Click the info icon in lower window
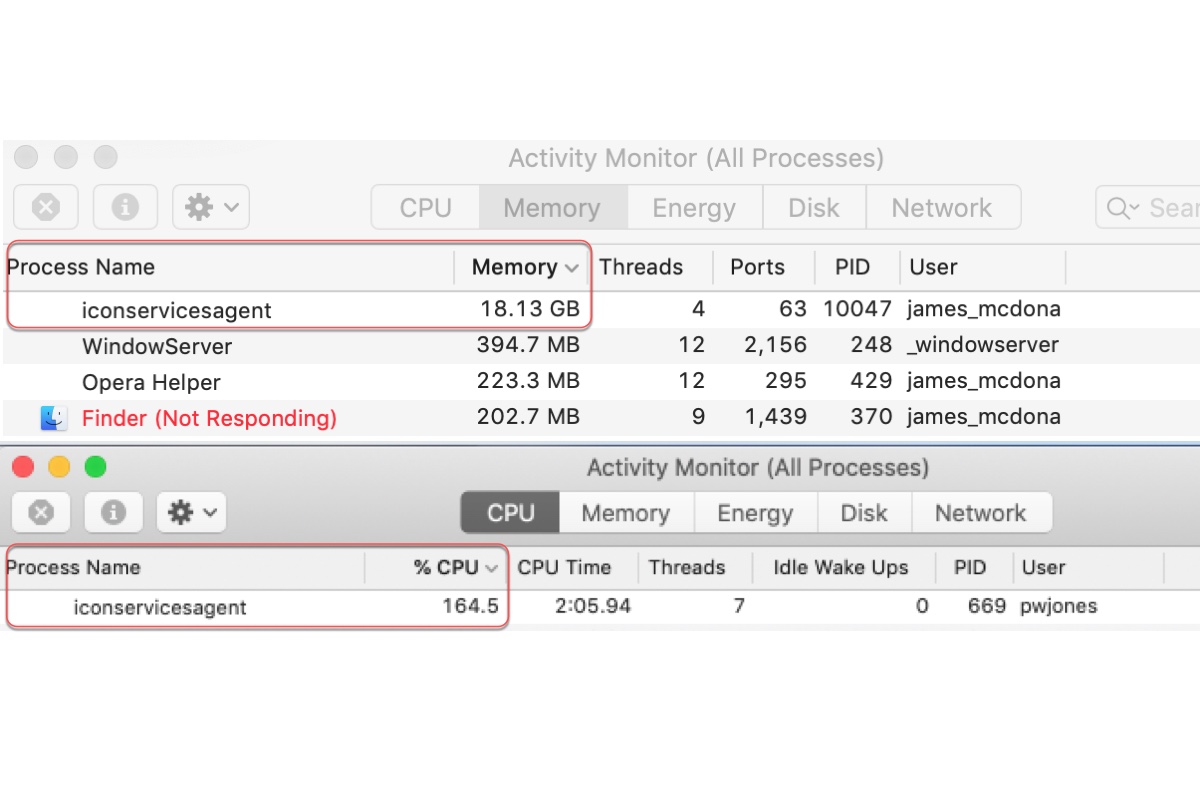1200x800 pixels. [x=113, y=513]
